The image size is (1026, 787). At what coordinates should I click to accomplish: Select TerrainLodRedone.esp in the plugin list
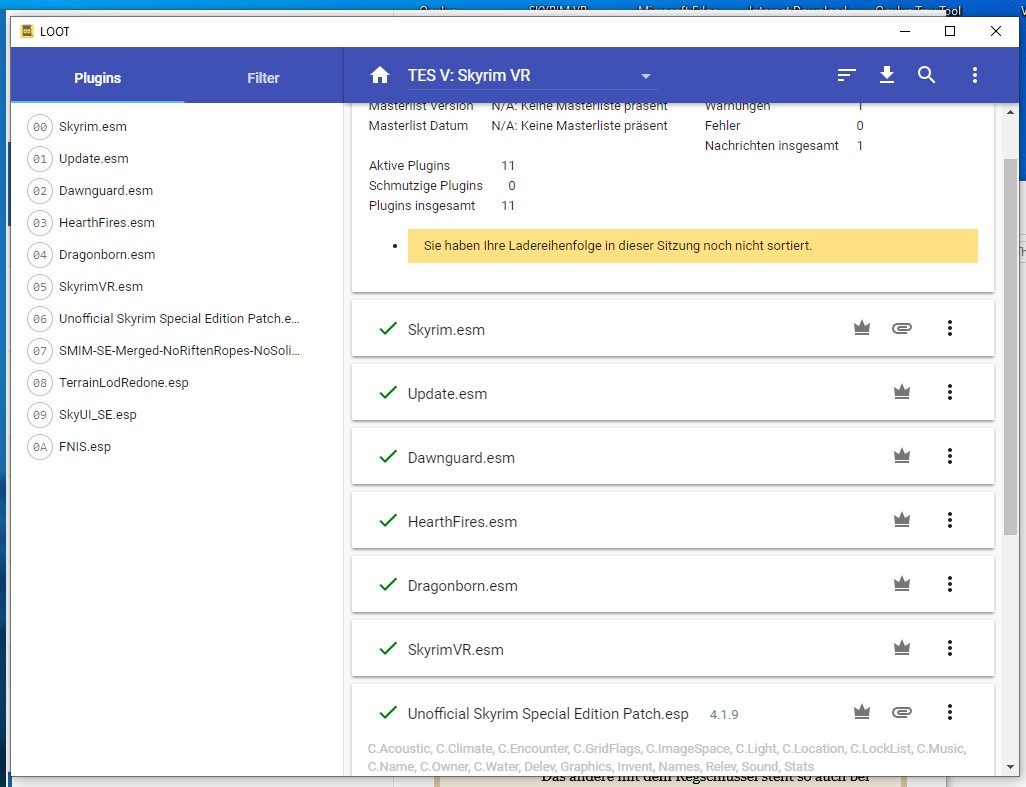click(123, 383)
